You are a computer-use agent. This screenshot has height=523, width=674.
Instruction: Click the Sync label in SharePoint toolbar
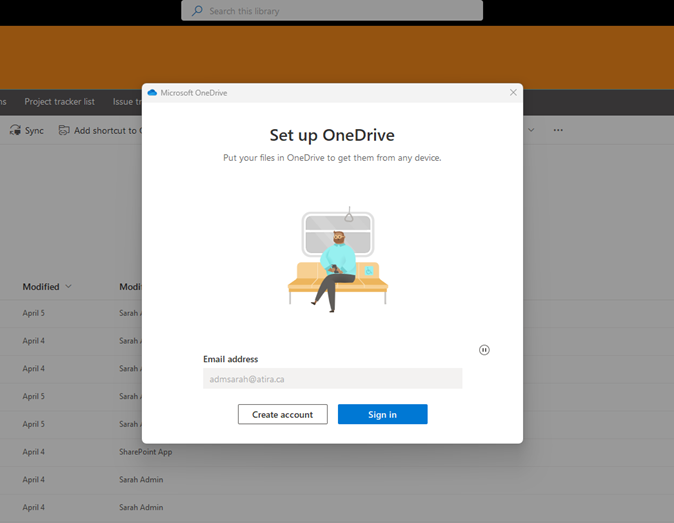click(34, 131)
